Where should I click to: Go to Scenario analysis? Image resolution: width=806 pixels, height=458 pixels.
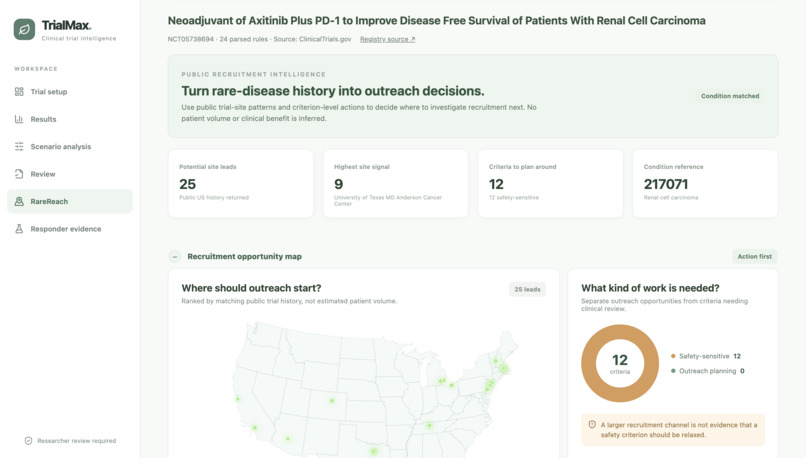click(x=70, y=146)
